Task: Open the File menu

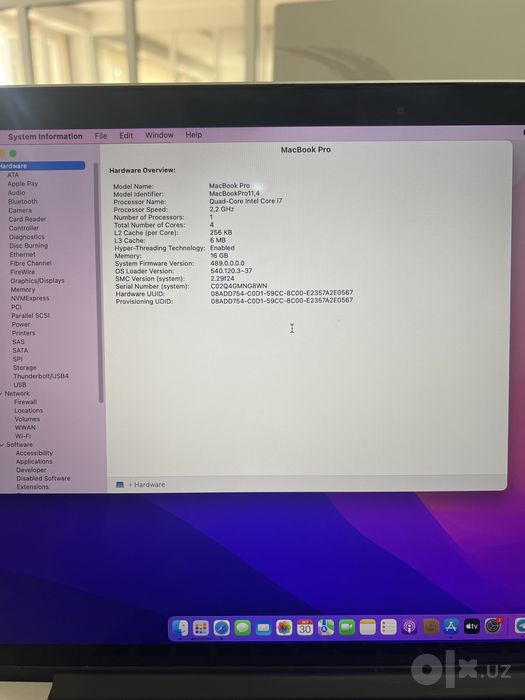Action: (x=101, y=135)
